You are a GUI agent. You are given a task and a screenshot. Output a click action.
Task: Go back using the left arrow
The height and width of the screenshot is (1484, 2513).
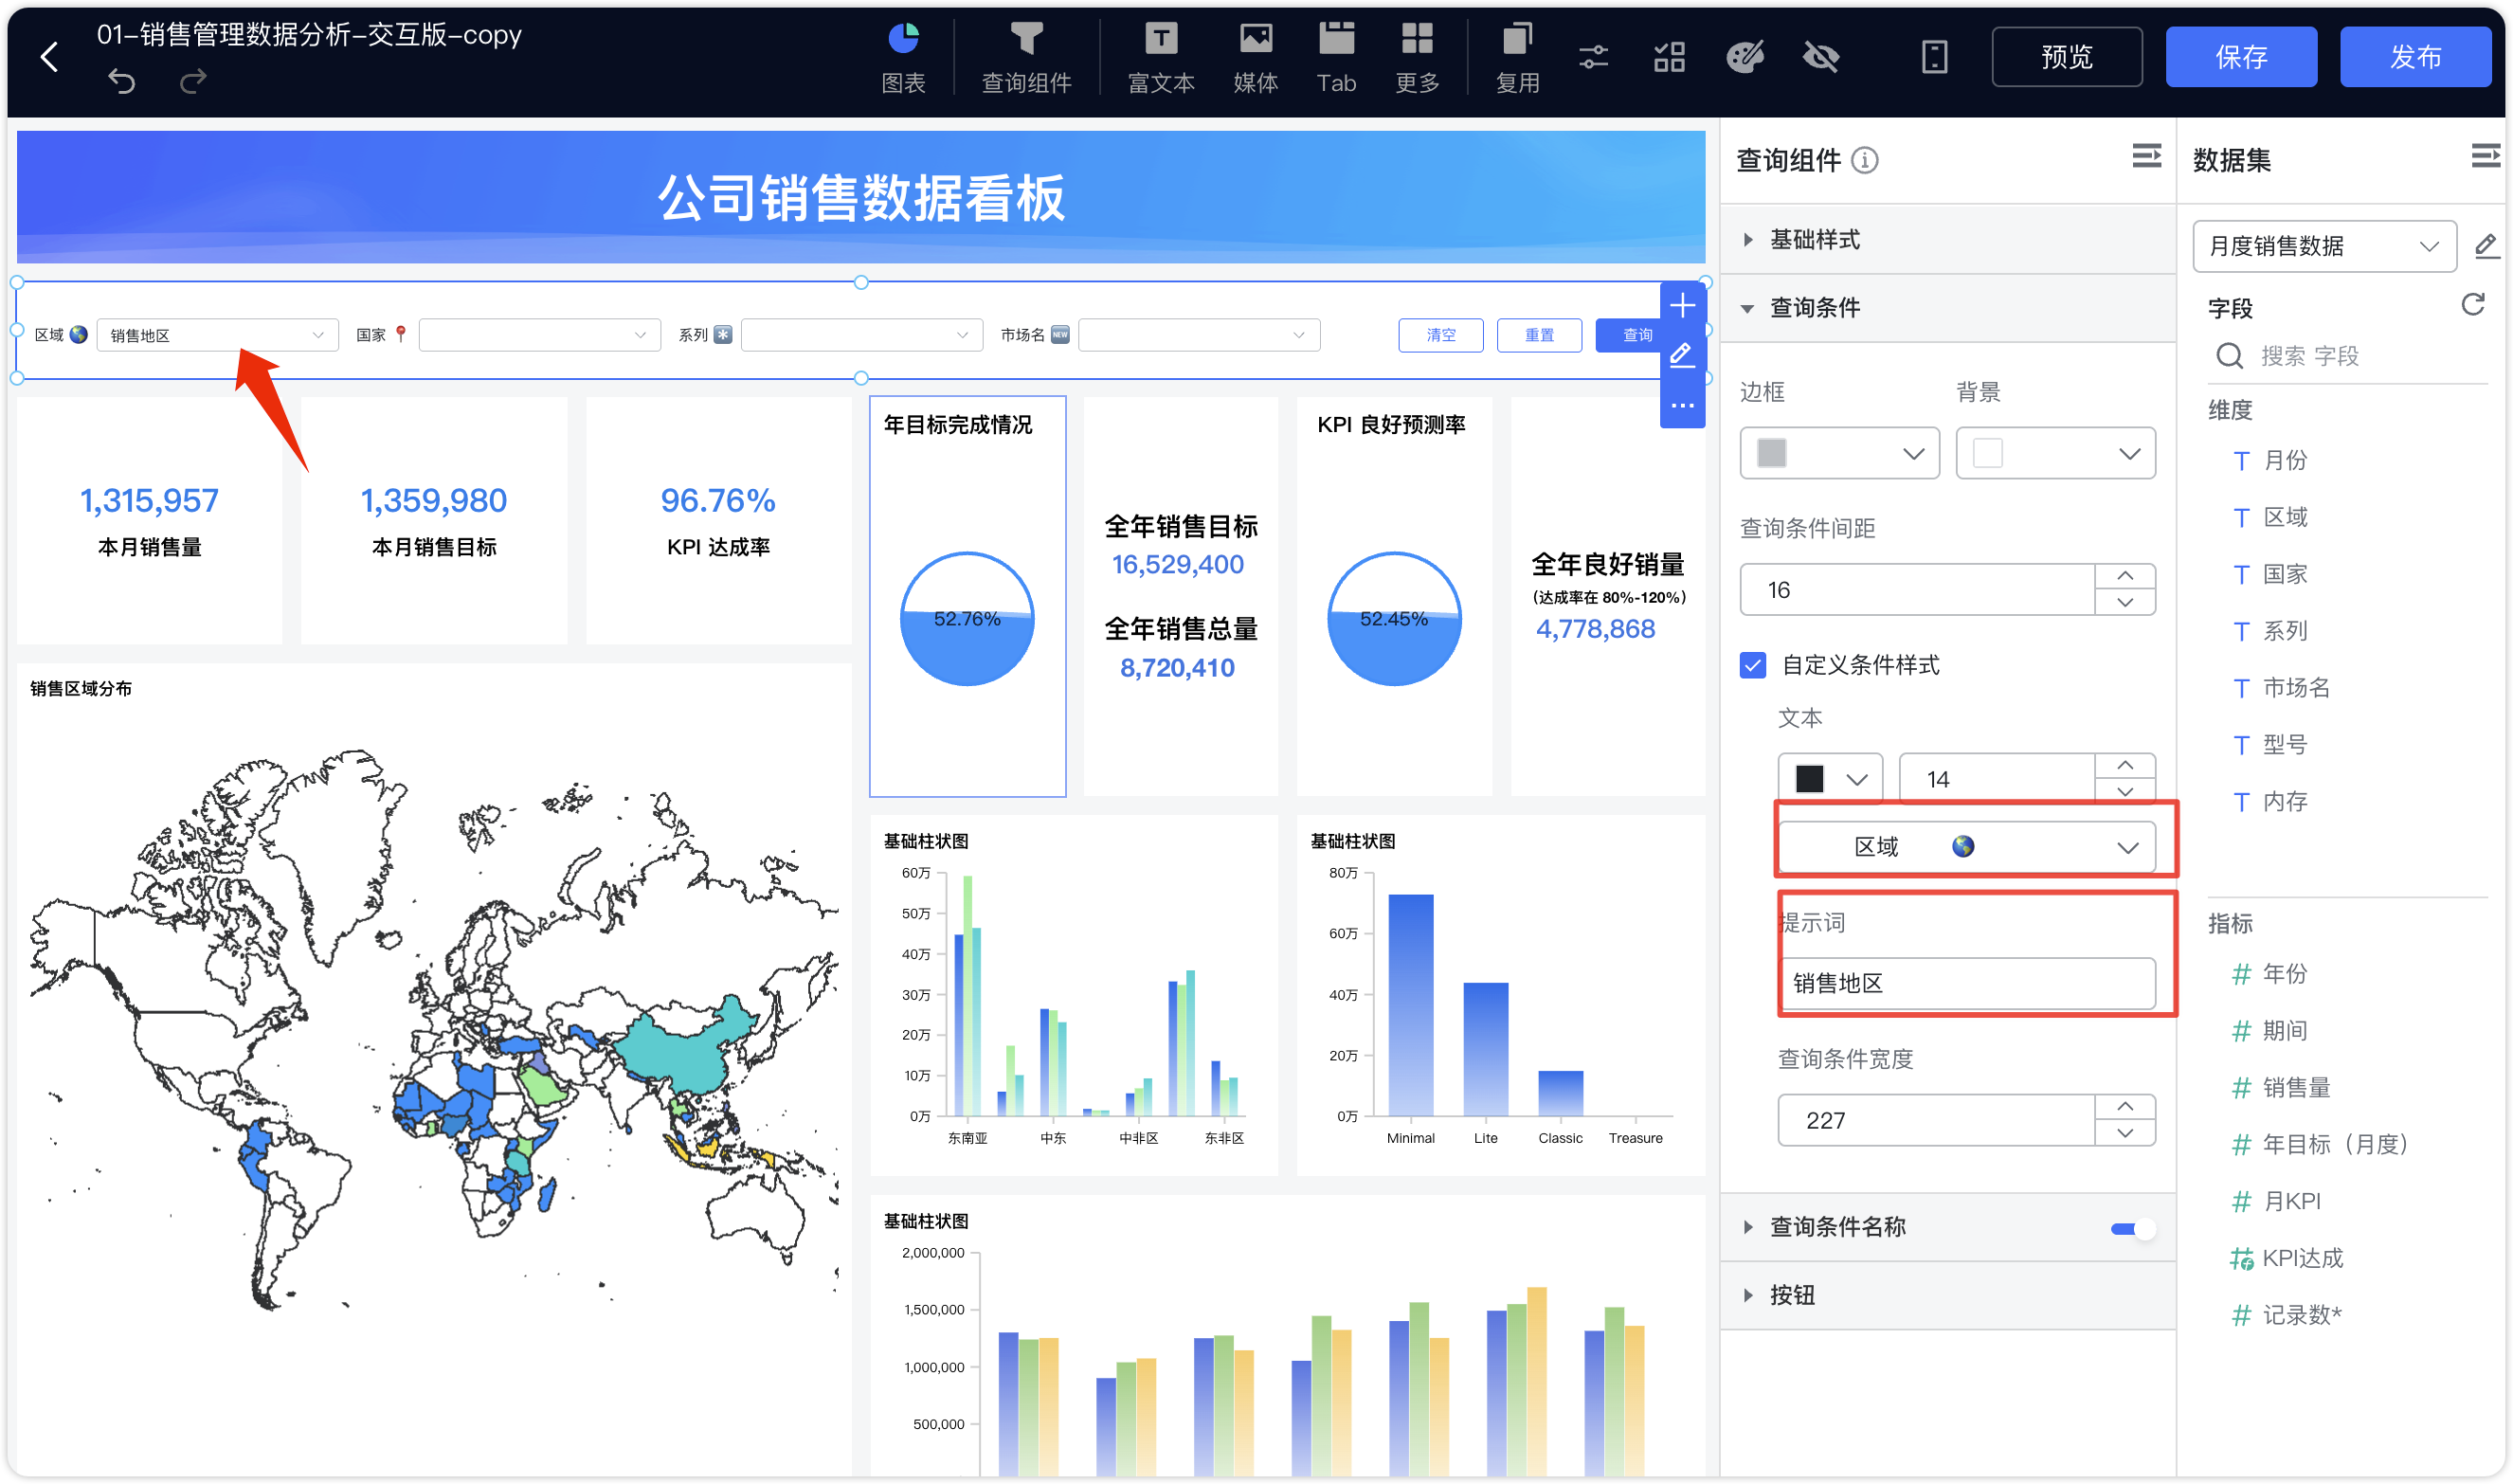point(49,57)
